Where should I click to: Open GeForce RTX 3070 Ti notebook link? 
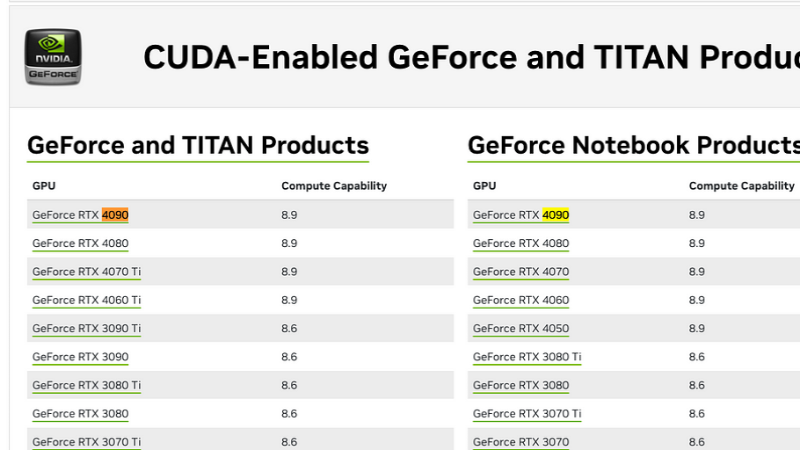click(x=527, y=414)
